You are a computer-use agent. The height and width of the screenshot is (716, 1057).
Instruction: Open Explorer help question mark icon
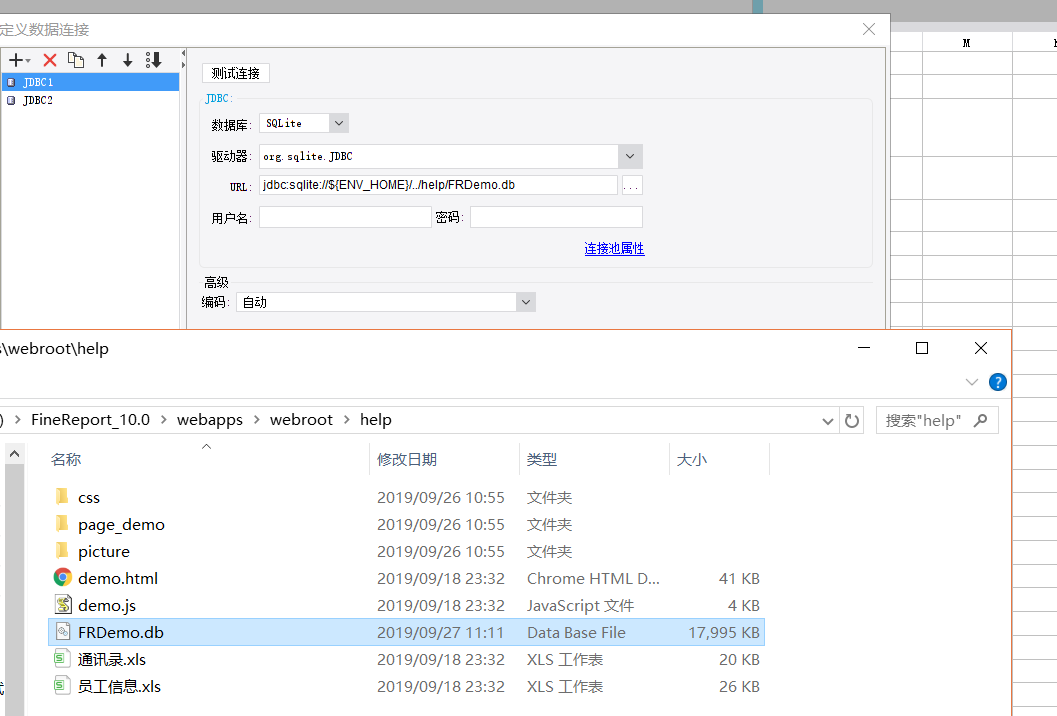pyautogui.click(x=998, y=382)
